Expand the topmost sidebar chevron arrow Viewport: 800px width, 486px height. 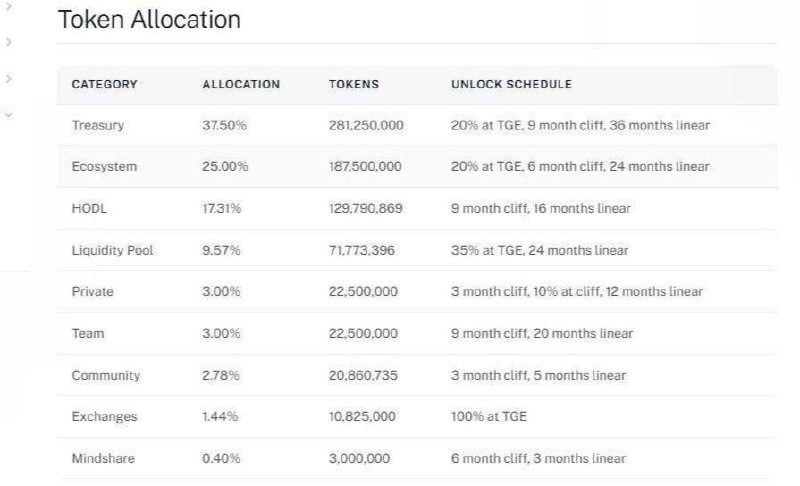(x=9, y=9)
